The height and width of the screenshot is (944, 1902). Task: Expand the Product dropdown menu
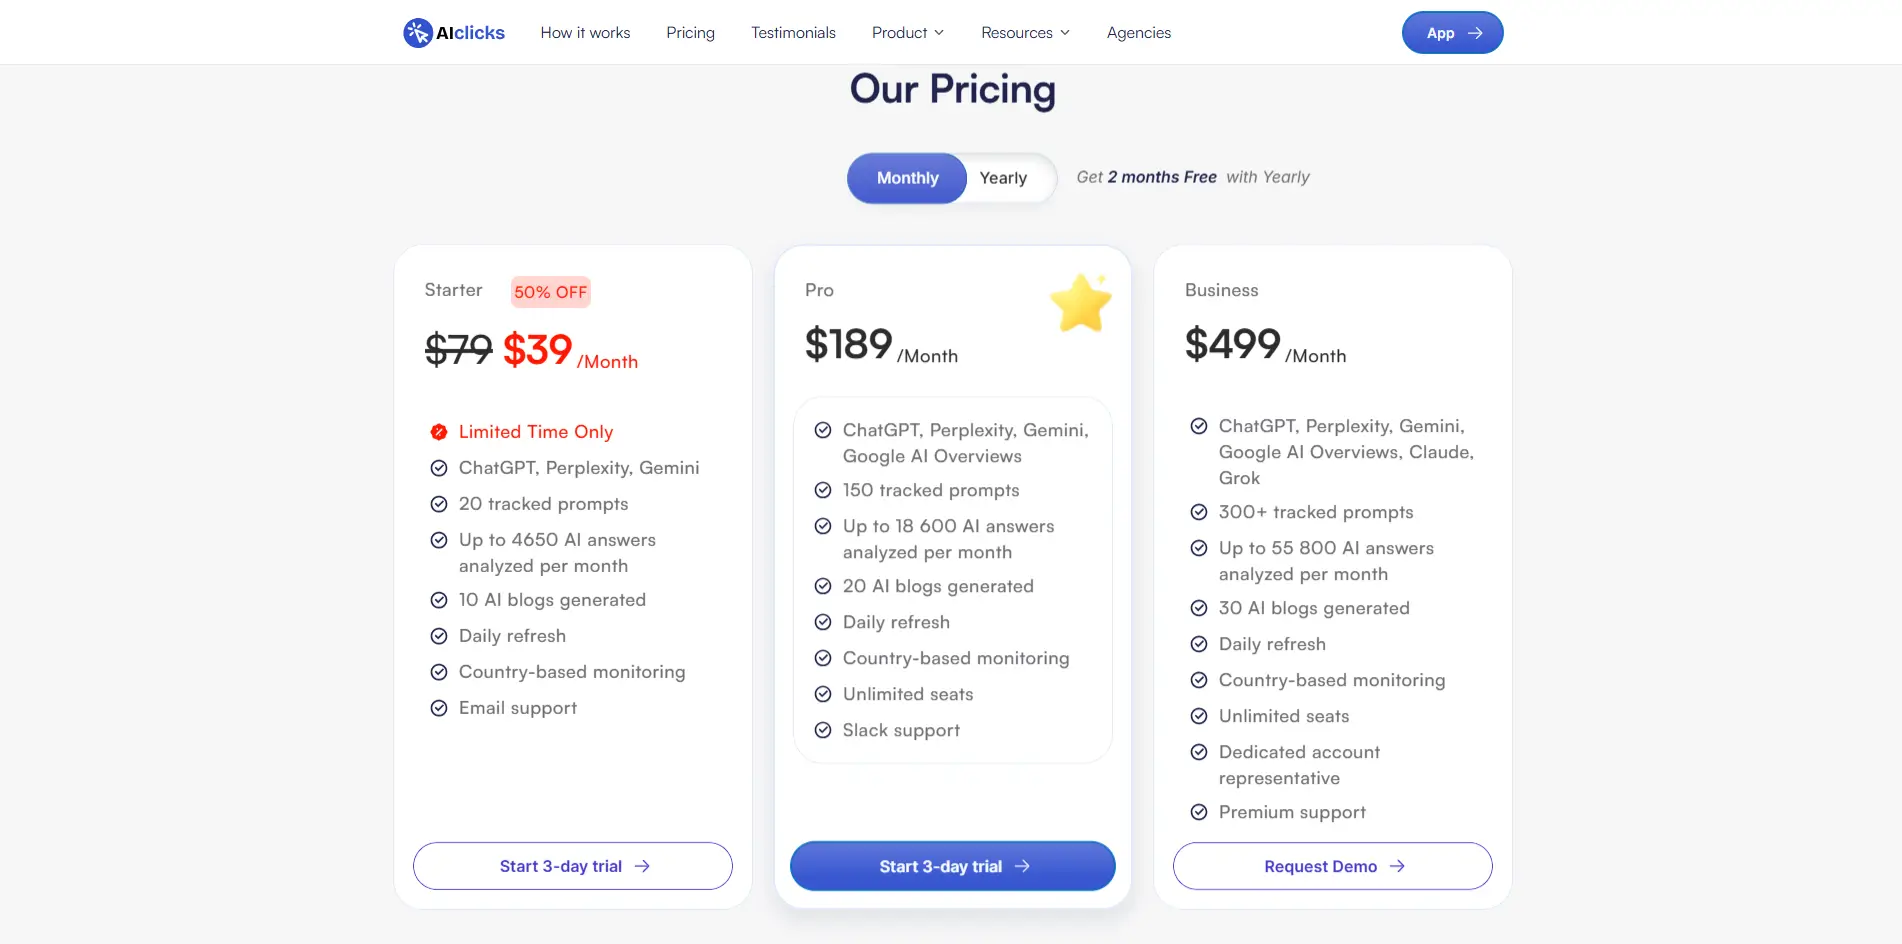pos(907,33)
